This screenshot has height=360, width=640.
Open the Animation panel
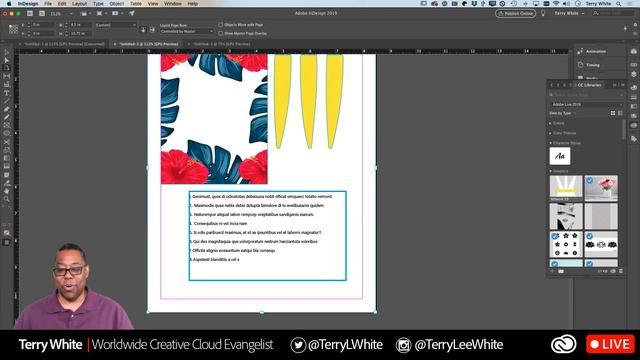pos(596,51)
